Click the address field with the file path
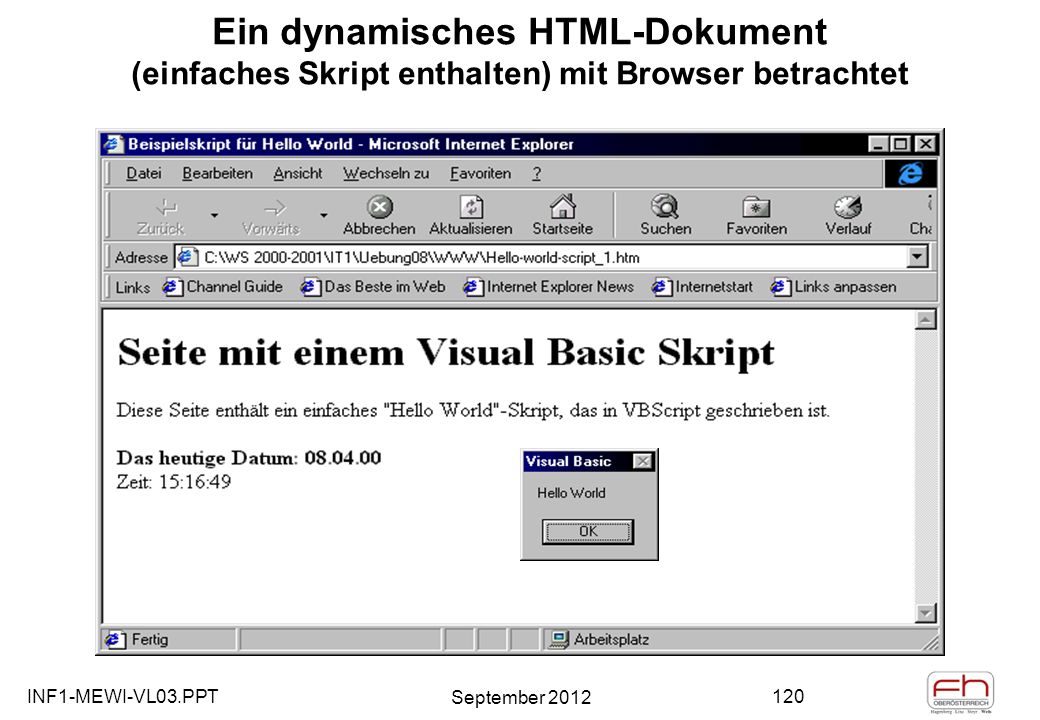This screenshot has width=1040, height=720. [x=542, y=257]
